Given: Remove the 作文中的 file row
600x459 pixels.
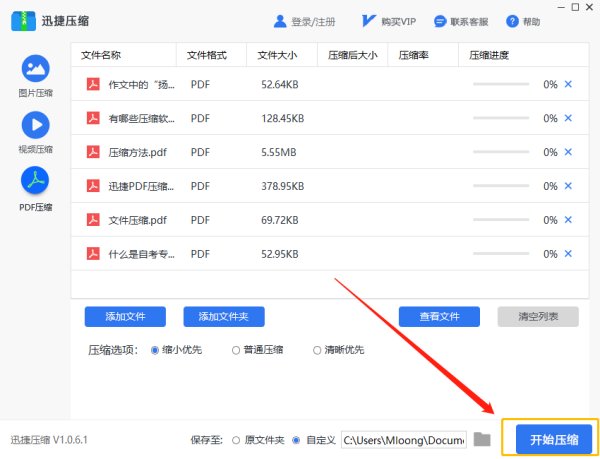Looking at the screenshot, I should click(568, 84).
